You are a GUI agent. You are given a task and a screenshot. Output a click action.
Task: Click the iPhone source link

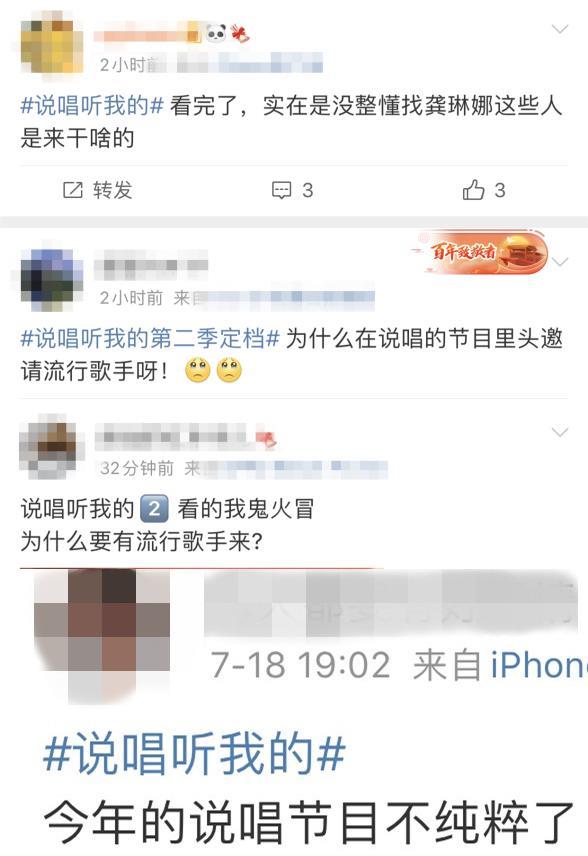(x=538, y=666)
